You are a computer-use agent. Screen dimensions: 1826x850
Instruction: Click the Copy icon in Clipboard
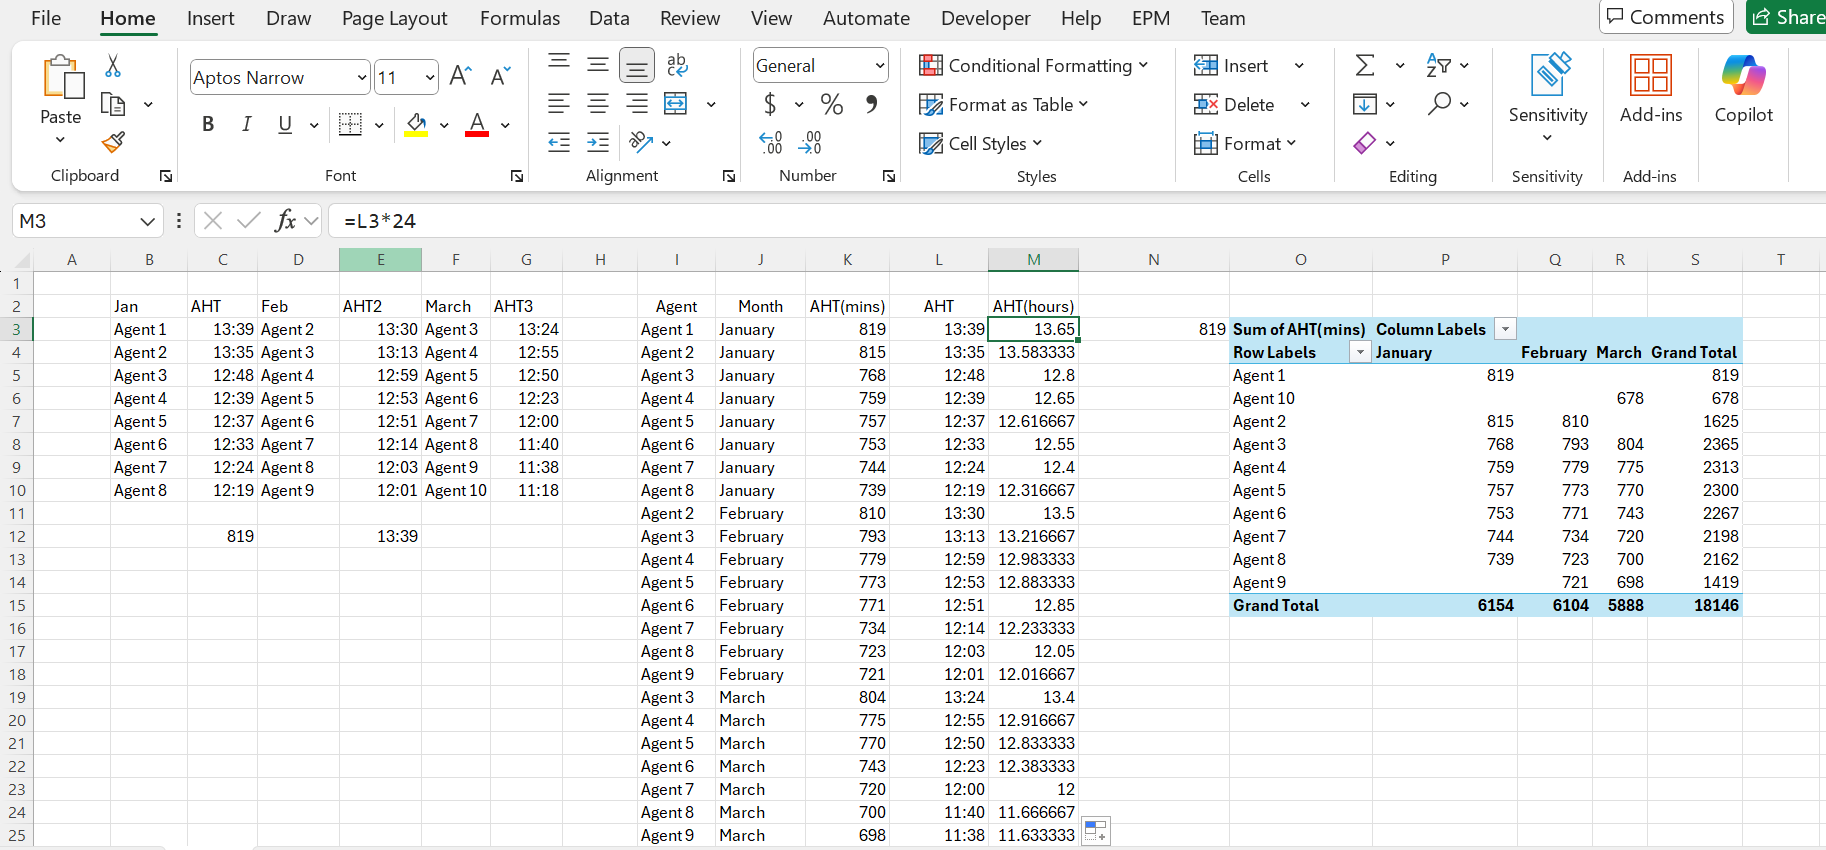pyautogui.click(x=113, y=104)
